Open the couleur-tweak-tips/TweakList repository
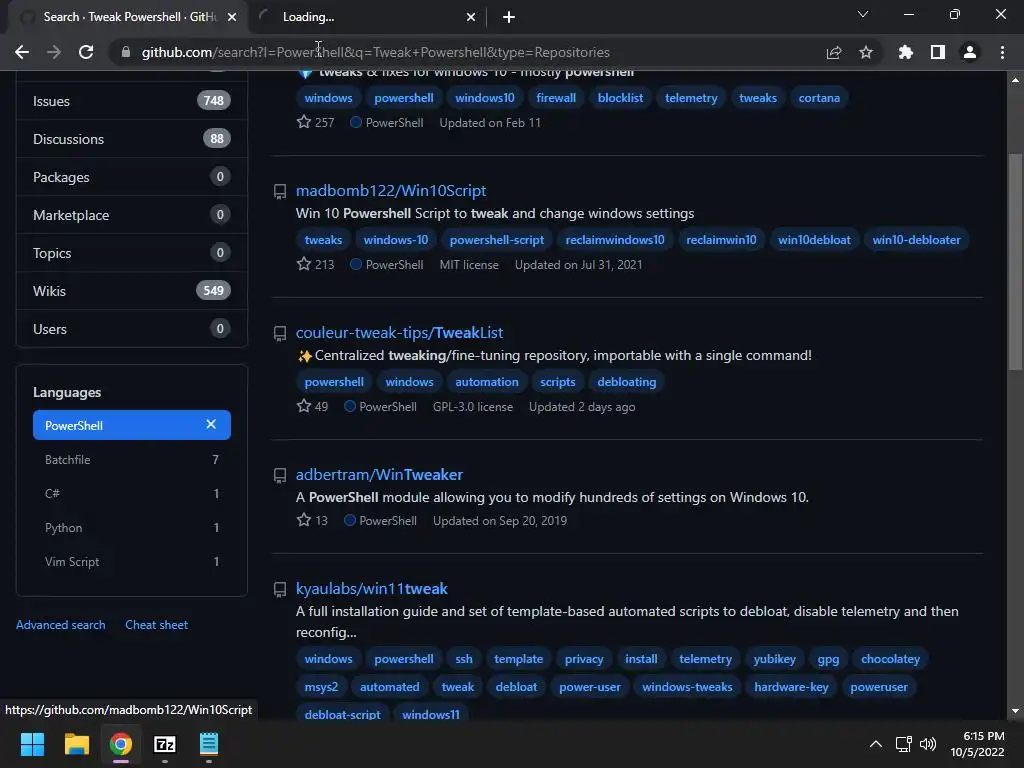 pos(399,332)
